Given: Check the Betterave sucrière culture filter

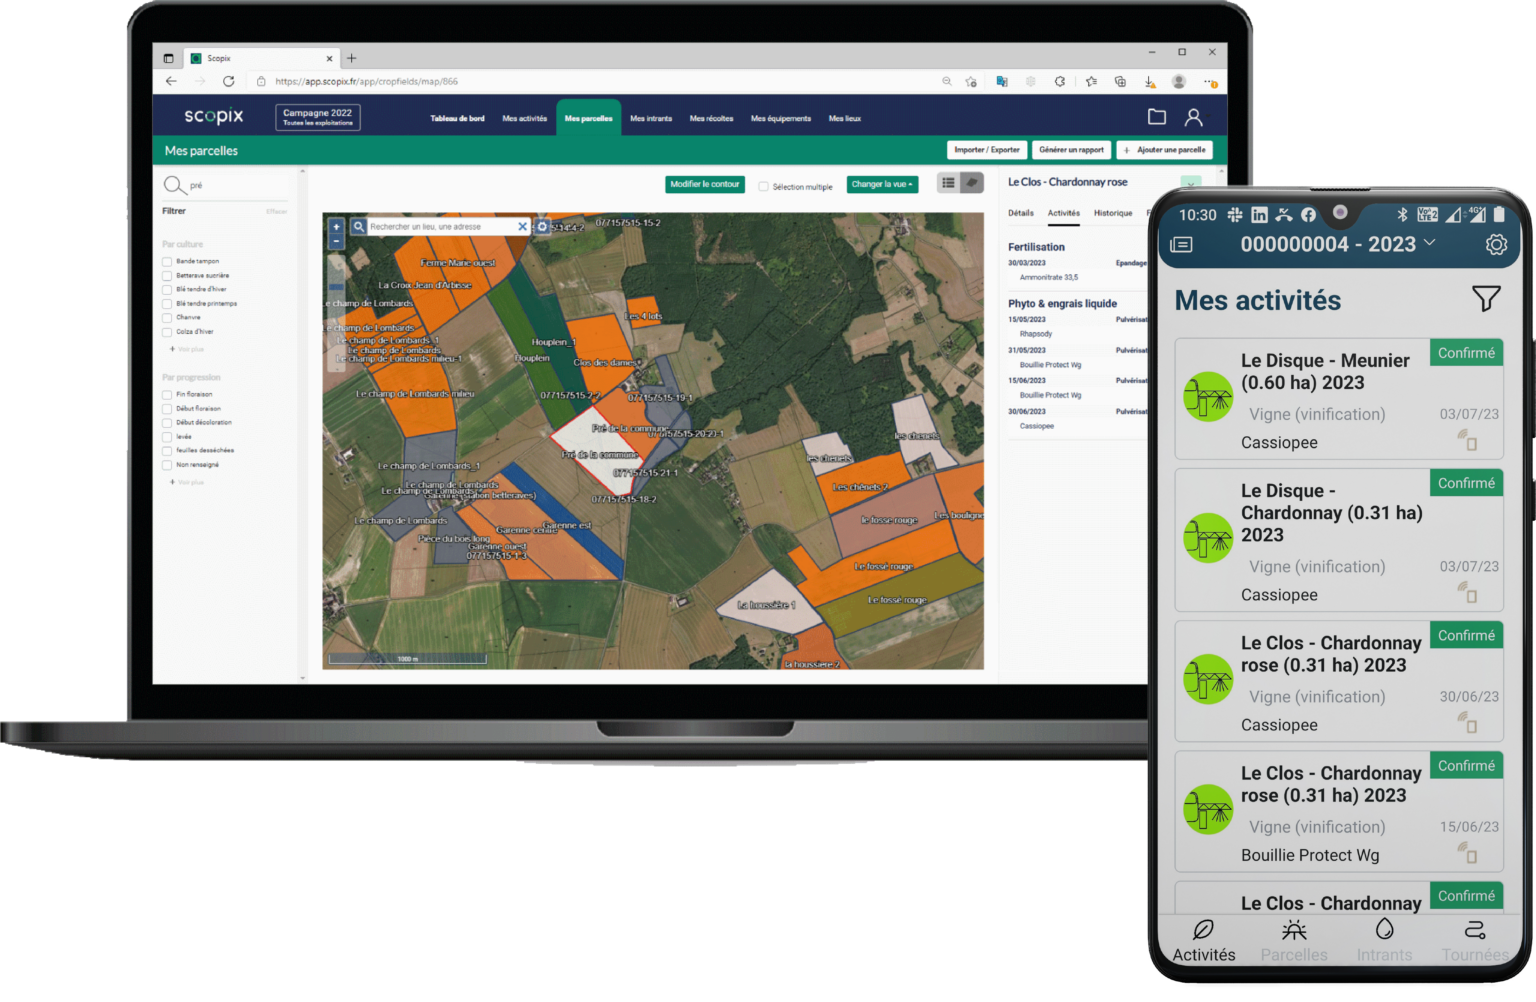Looking at the screenshot, I should [167, 275].
